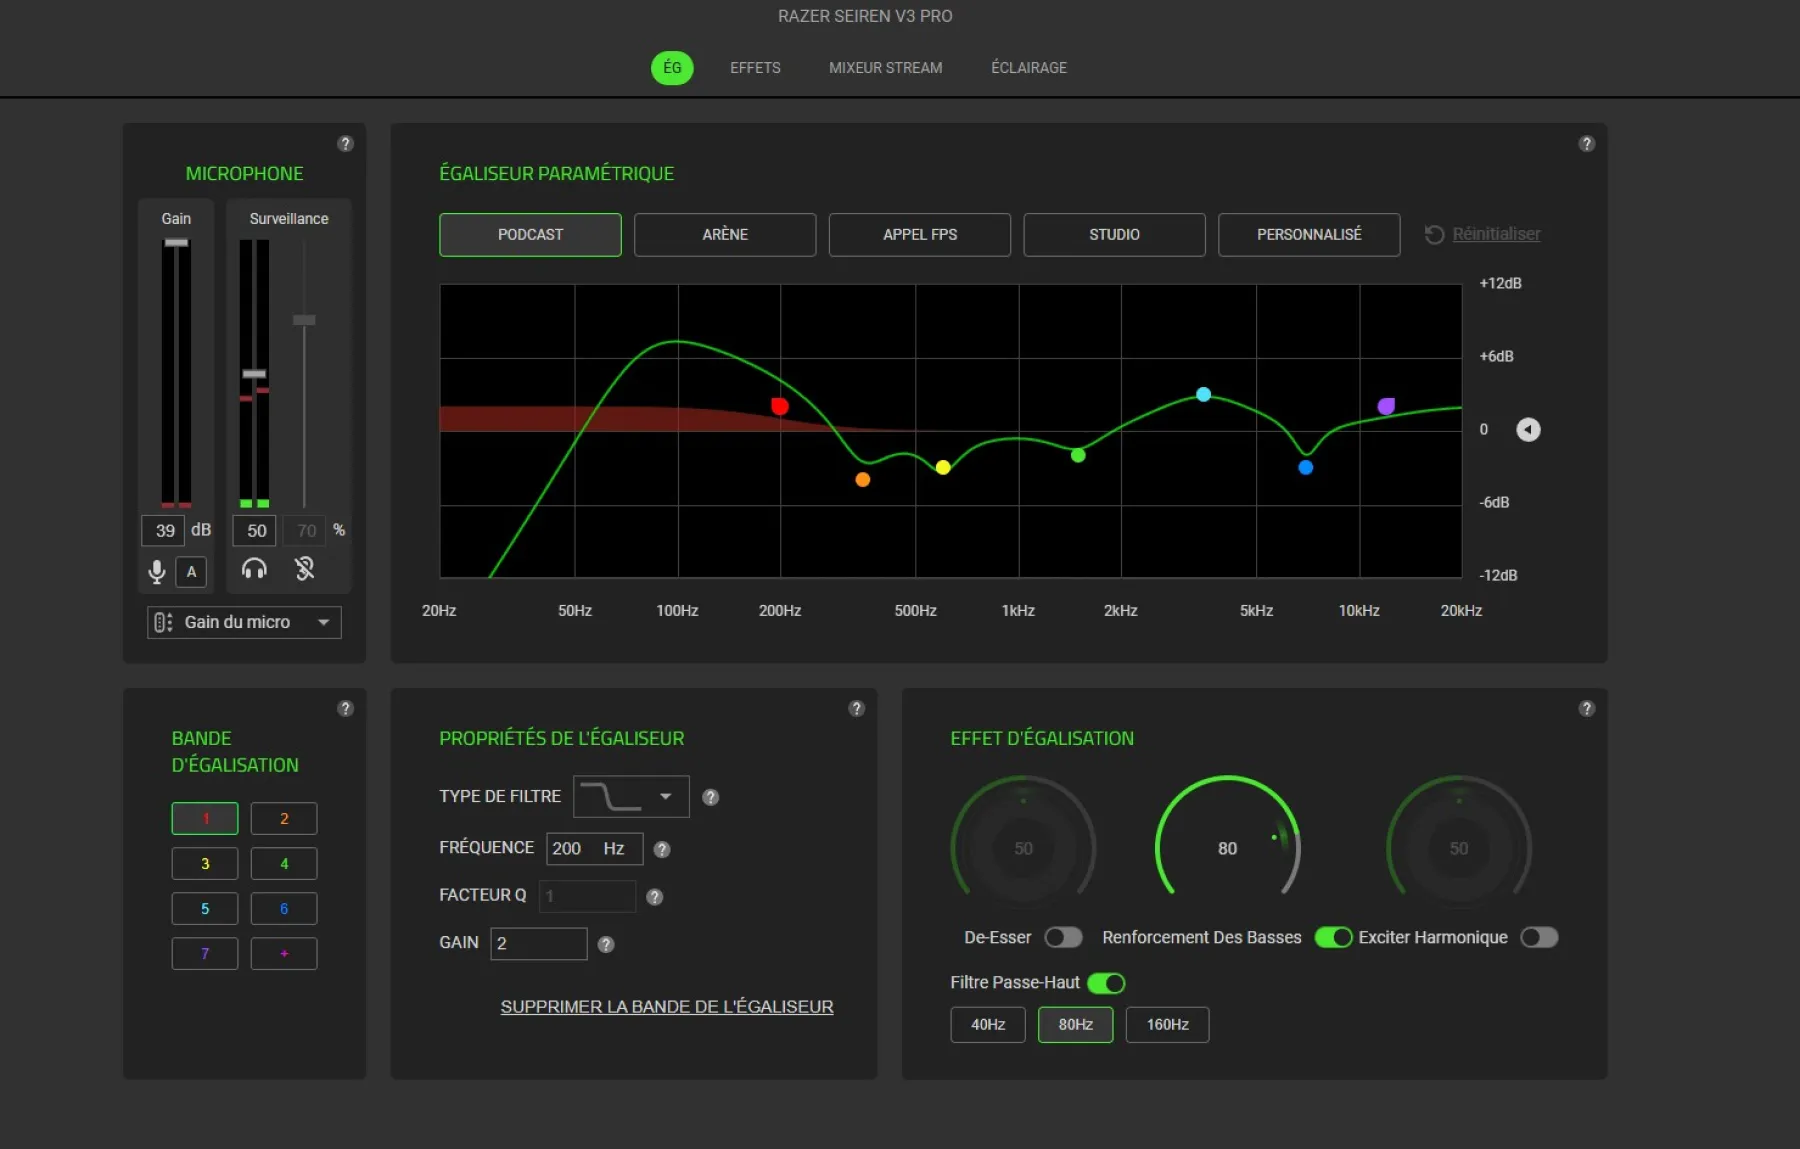Choose the Studio EQ preset

[x=1114, y=235]
